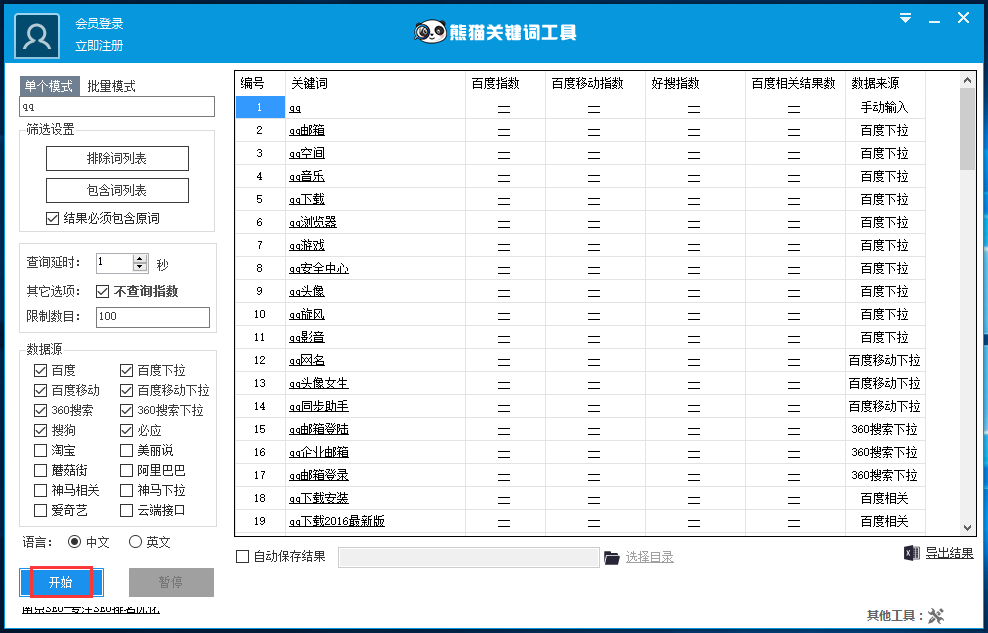Uncheck the 搜狗 data source
Image resolution: width=988 pixels, height=633 pixels.
click(40, 431)
